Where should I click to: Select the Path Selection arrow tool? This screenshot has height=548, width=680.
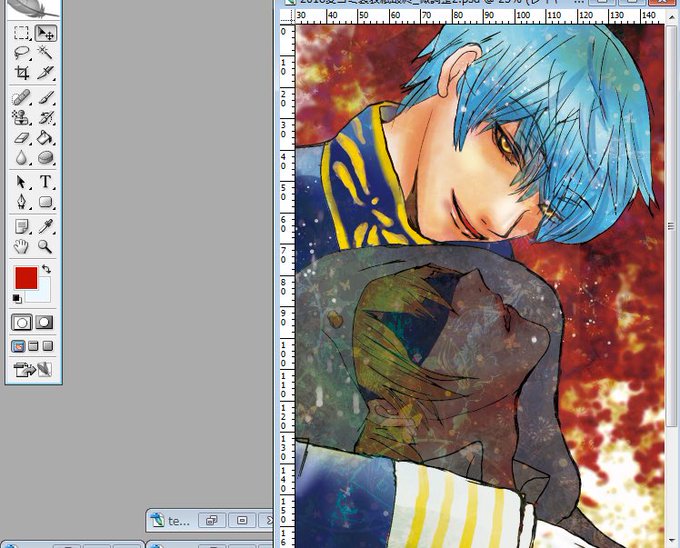pos(21,182)
